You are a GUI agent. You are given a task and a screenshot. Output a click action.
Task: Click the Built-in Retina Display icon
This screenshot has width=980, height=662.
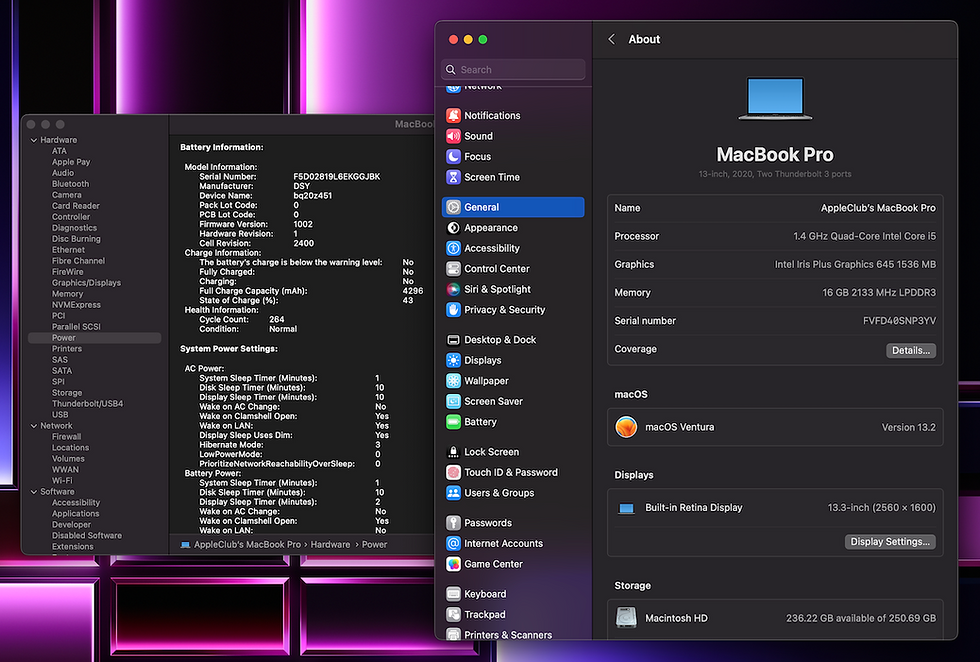click(x=626, y=508)
